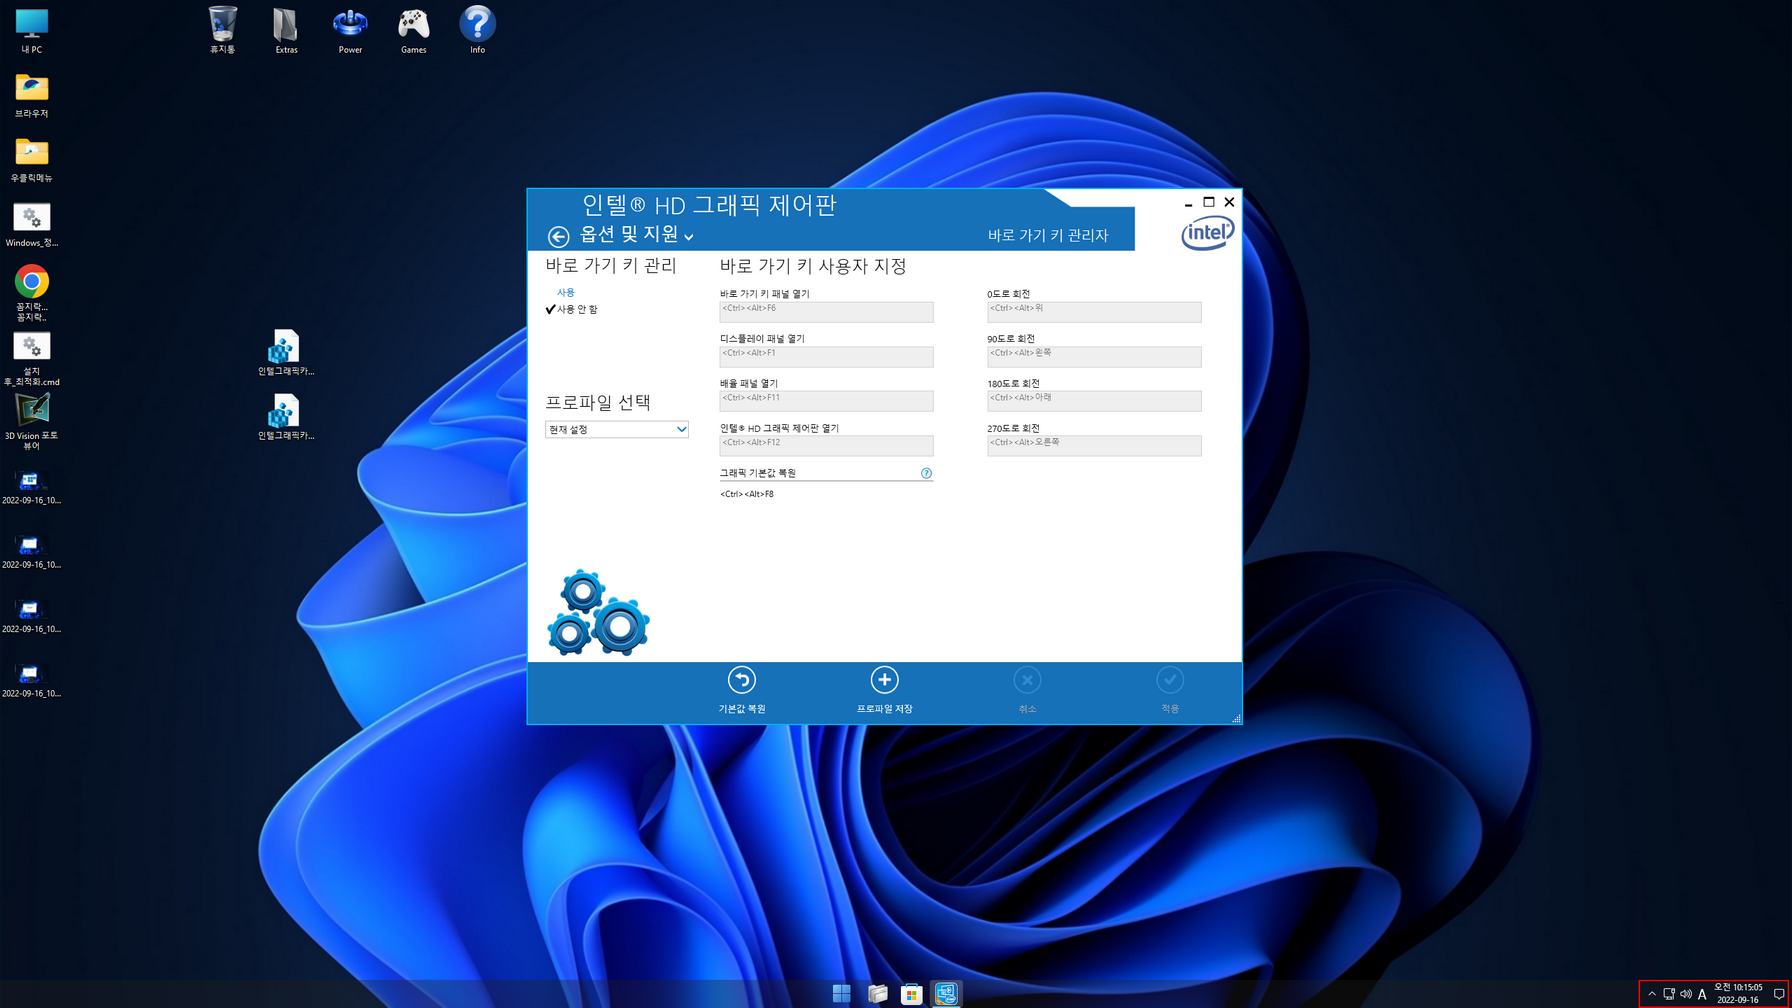Click the 기본값 복원 button
This screenshot has width=1792, height=1008.
[742, 691]
